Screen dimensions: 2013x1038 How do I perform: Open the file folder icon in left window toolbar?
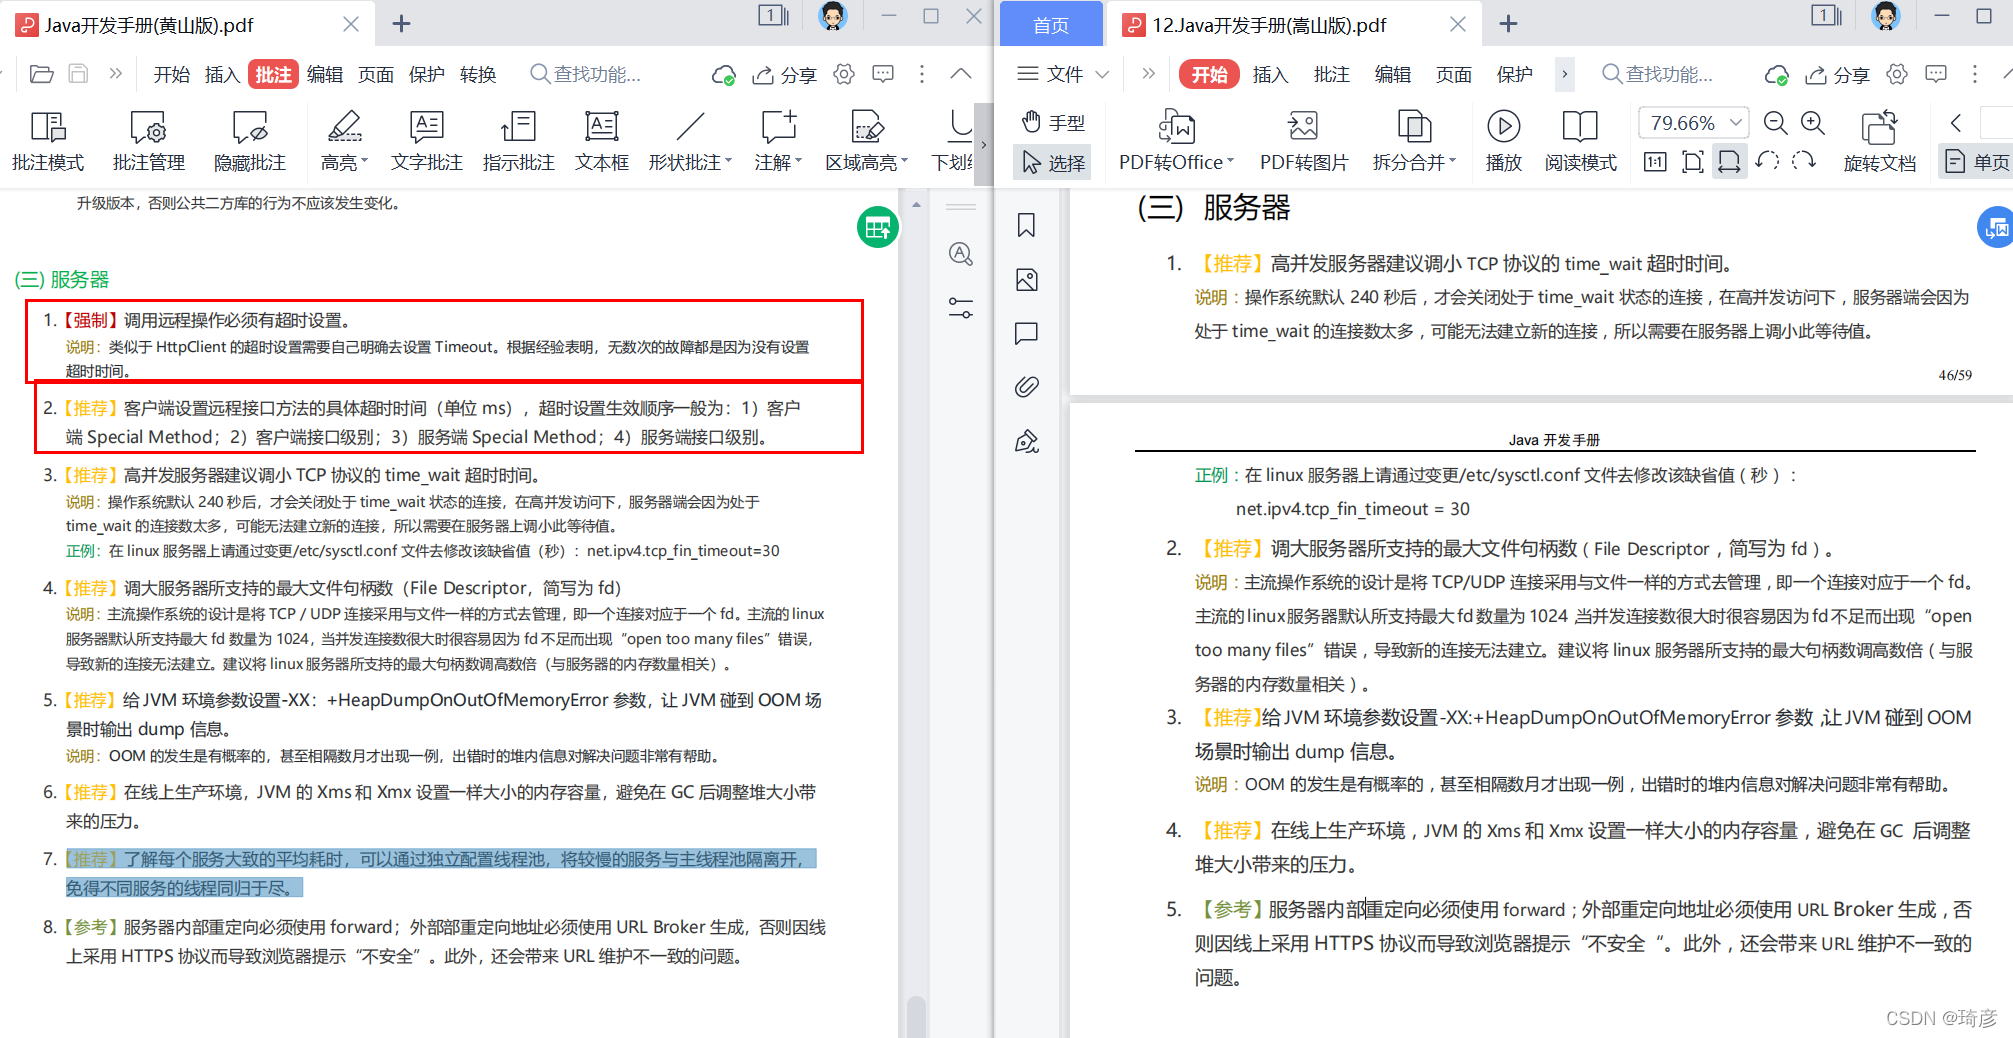(42, 74)
